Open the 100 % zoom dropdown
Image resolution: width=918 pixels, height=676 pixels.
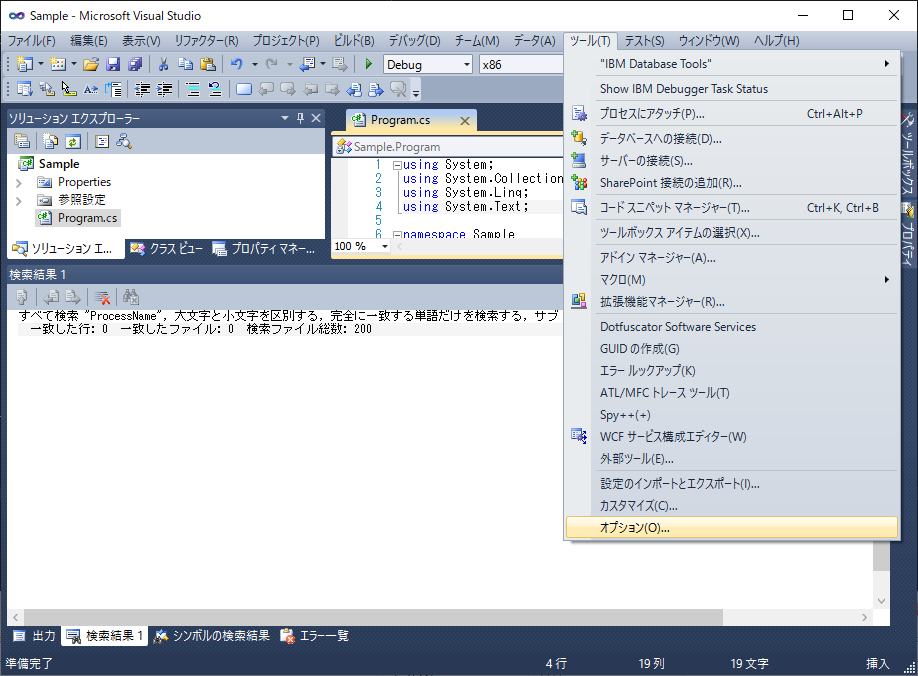pos(385,246)
